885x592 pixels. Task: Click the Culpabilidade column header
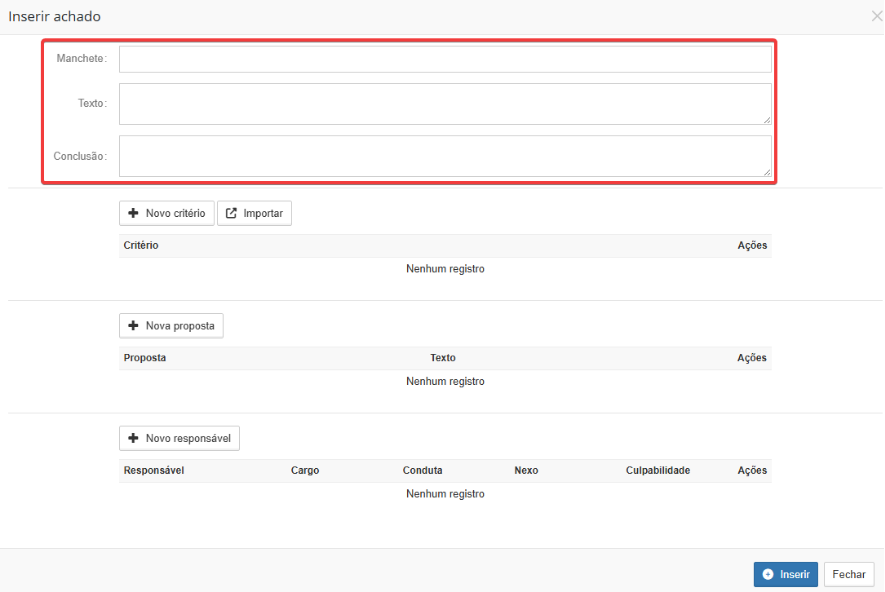click(658, 470)
